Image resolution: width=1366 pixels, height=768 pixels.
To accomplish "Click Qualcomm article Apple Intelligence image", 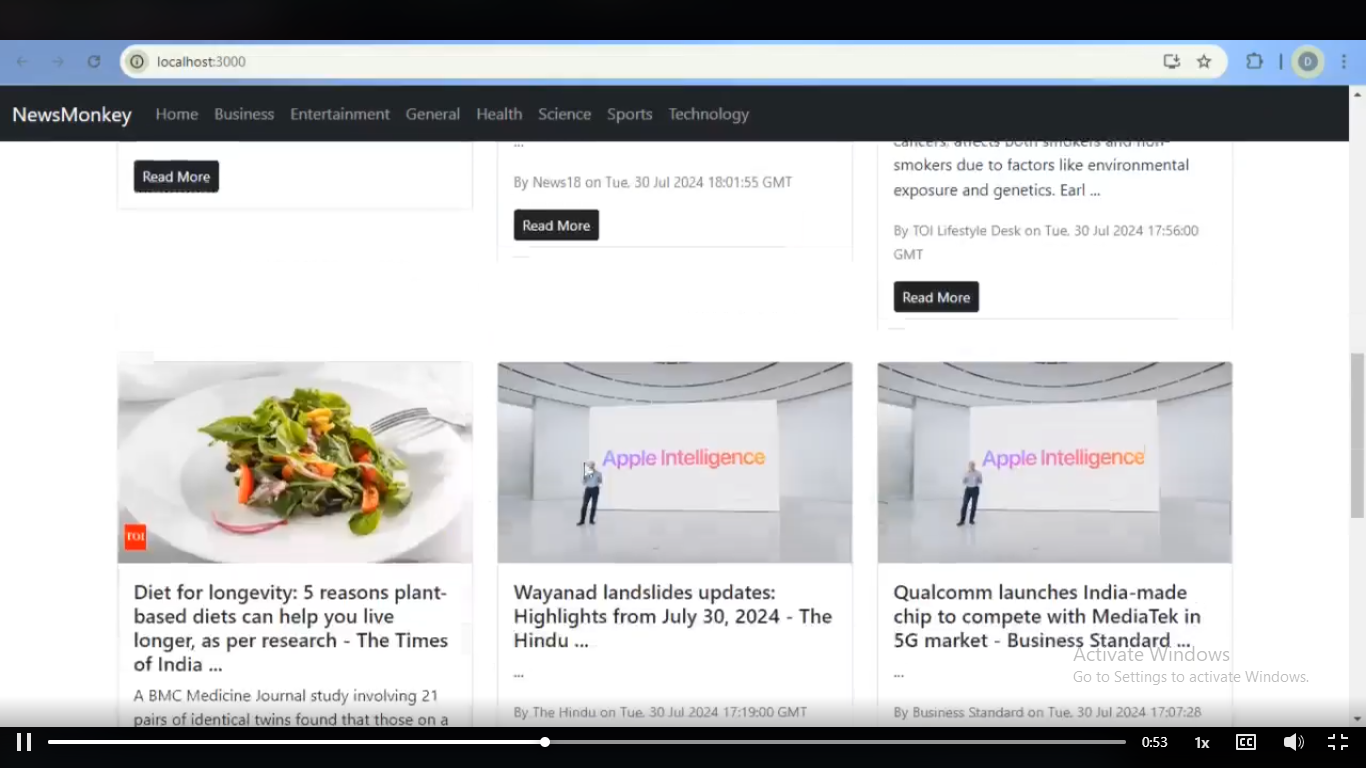I will [1055, 463].
